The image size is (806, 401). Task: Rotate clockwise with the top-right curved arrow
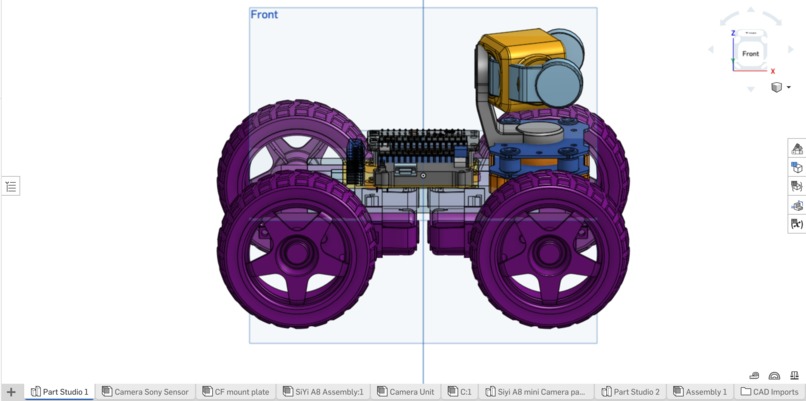[x=773, y=19]
